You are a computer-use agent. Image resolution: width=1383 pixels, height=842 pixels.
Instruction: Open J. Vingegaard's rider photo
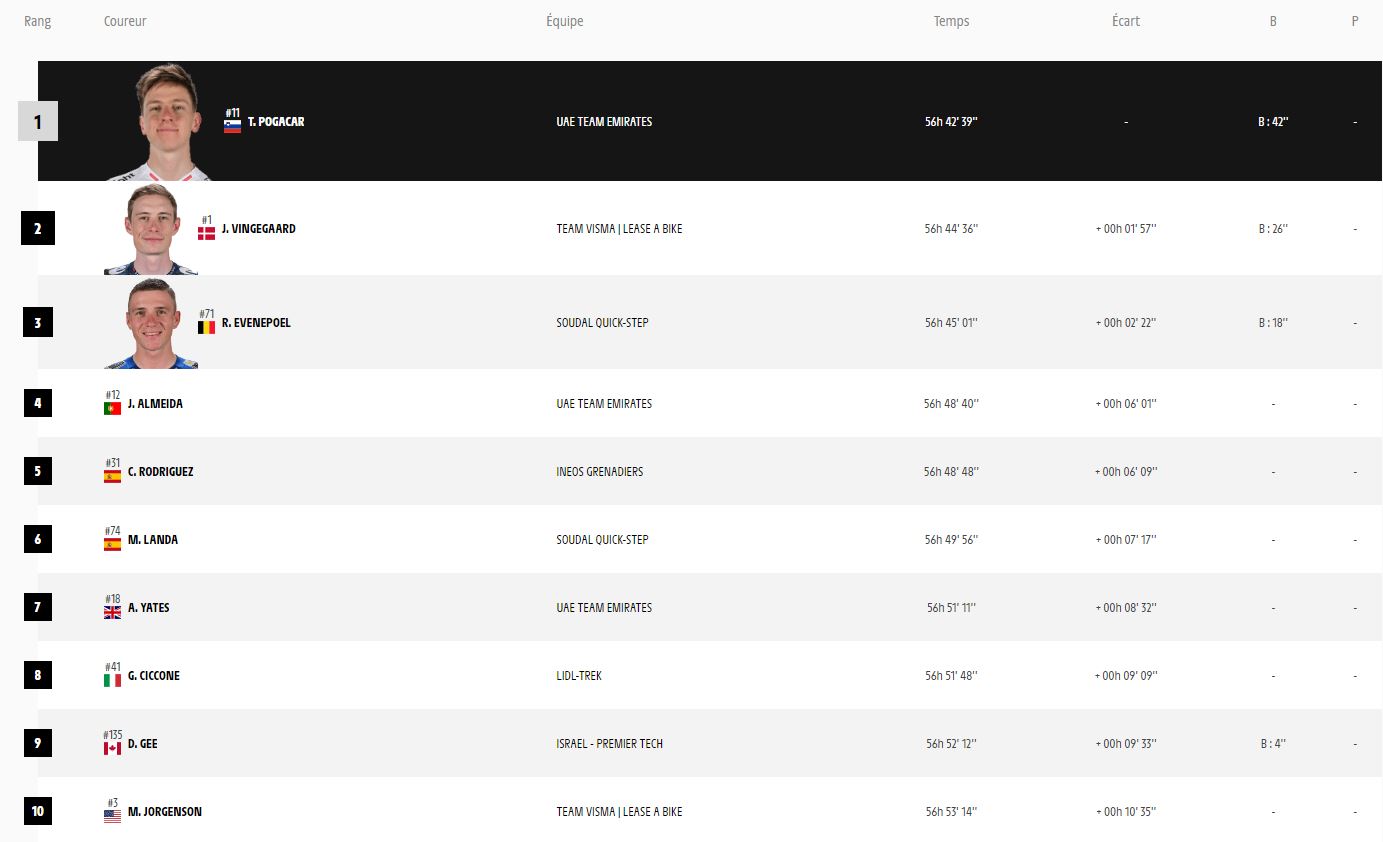[x=152, y=229]
